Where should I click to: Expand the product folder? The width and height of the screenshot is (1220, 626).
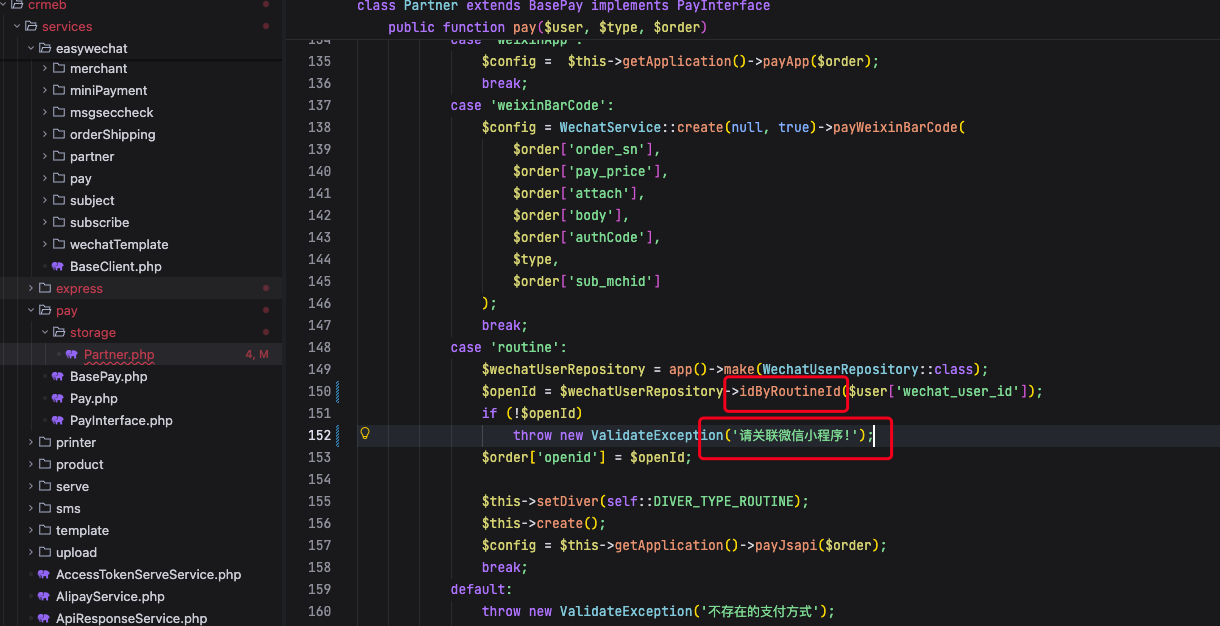point(32,464)
